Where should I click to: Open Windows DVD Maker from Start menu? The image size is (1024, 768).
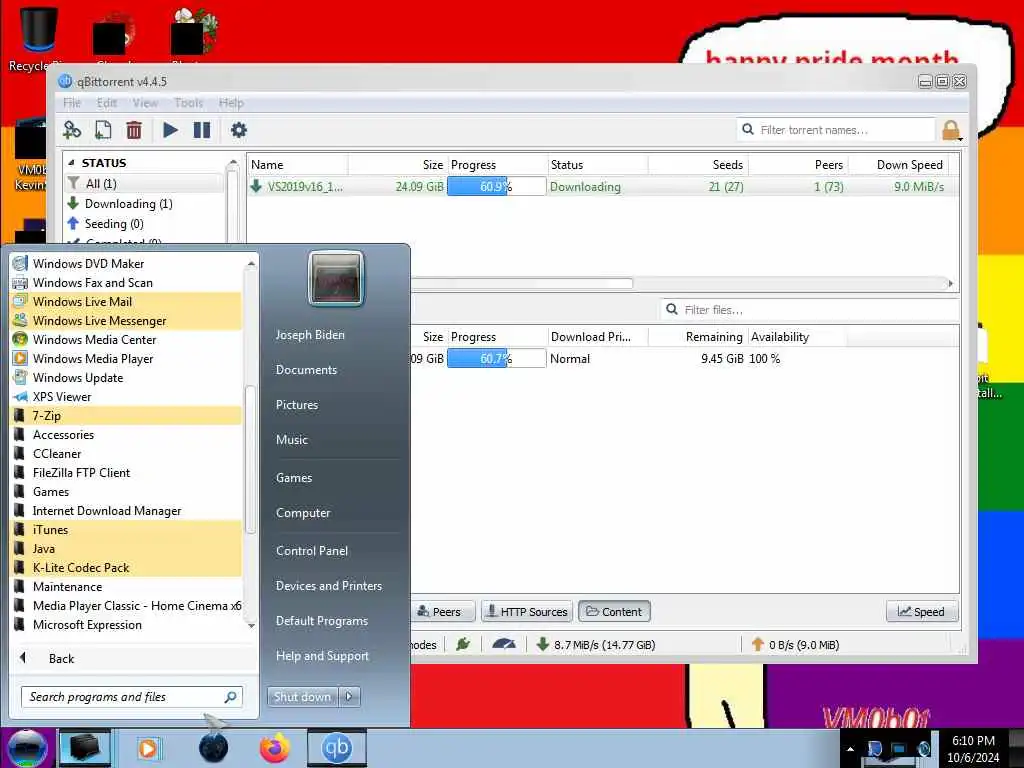[127, 264]
